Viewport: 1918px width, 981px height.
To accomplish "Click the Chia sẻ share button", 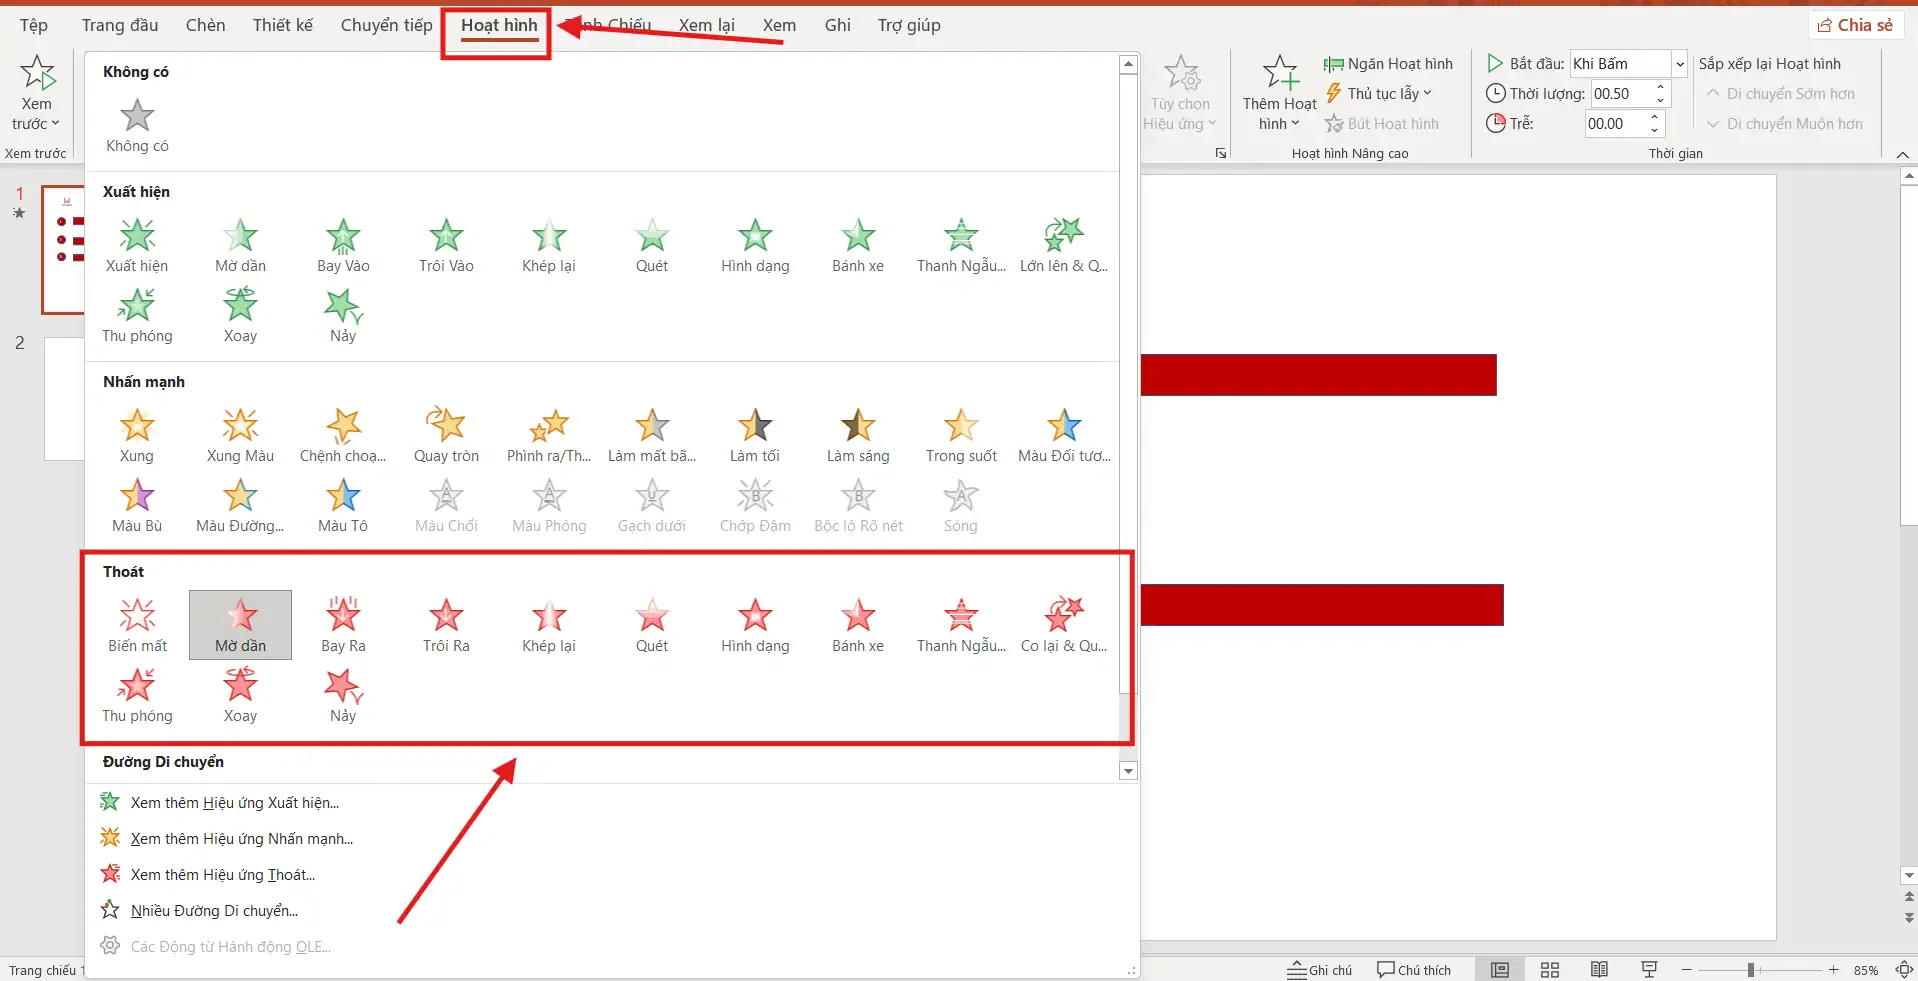I will pos(1855,25).
